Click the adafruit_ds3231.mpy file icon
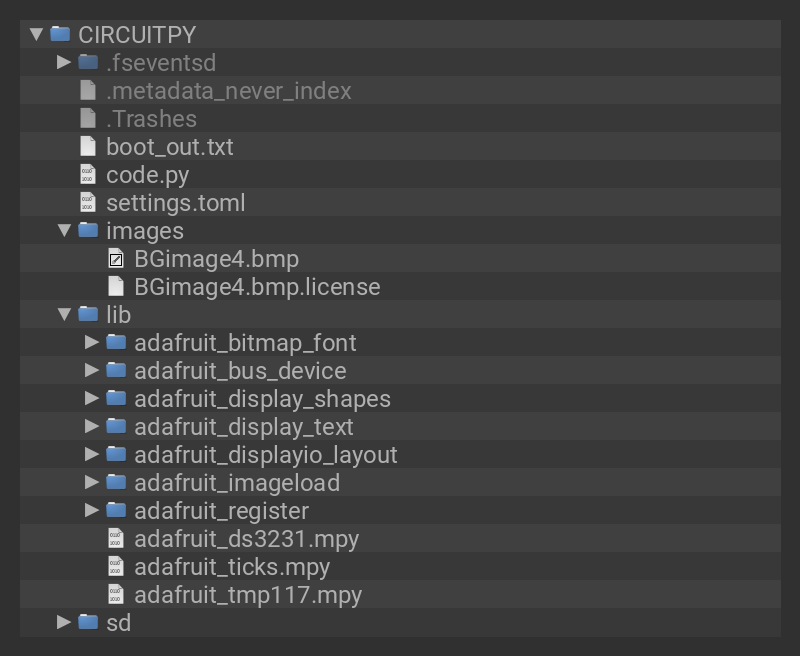 [x=116, y=539]
